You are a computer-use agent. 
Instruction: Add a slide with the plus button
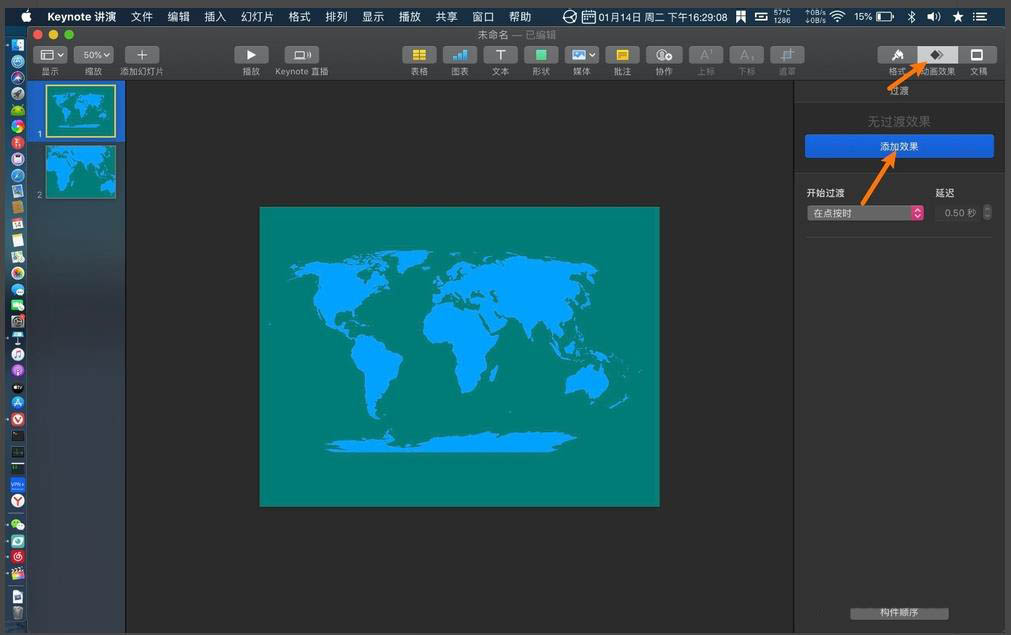click(142, 55)
